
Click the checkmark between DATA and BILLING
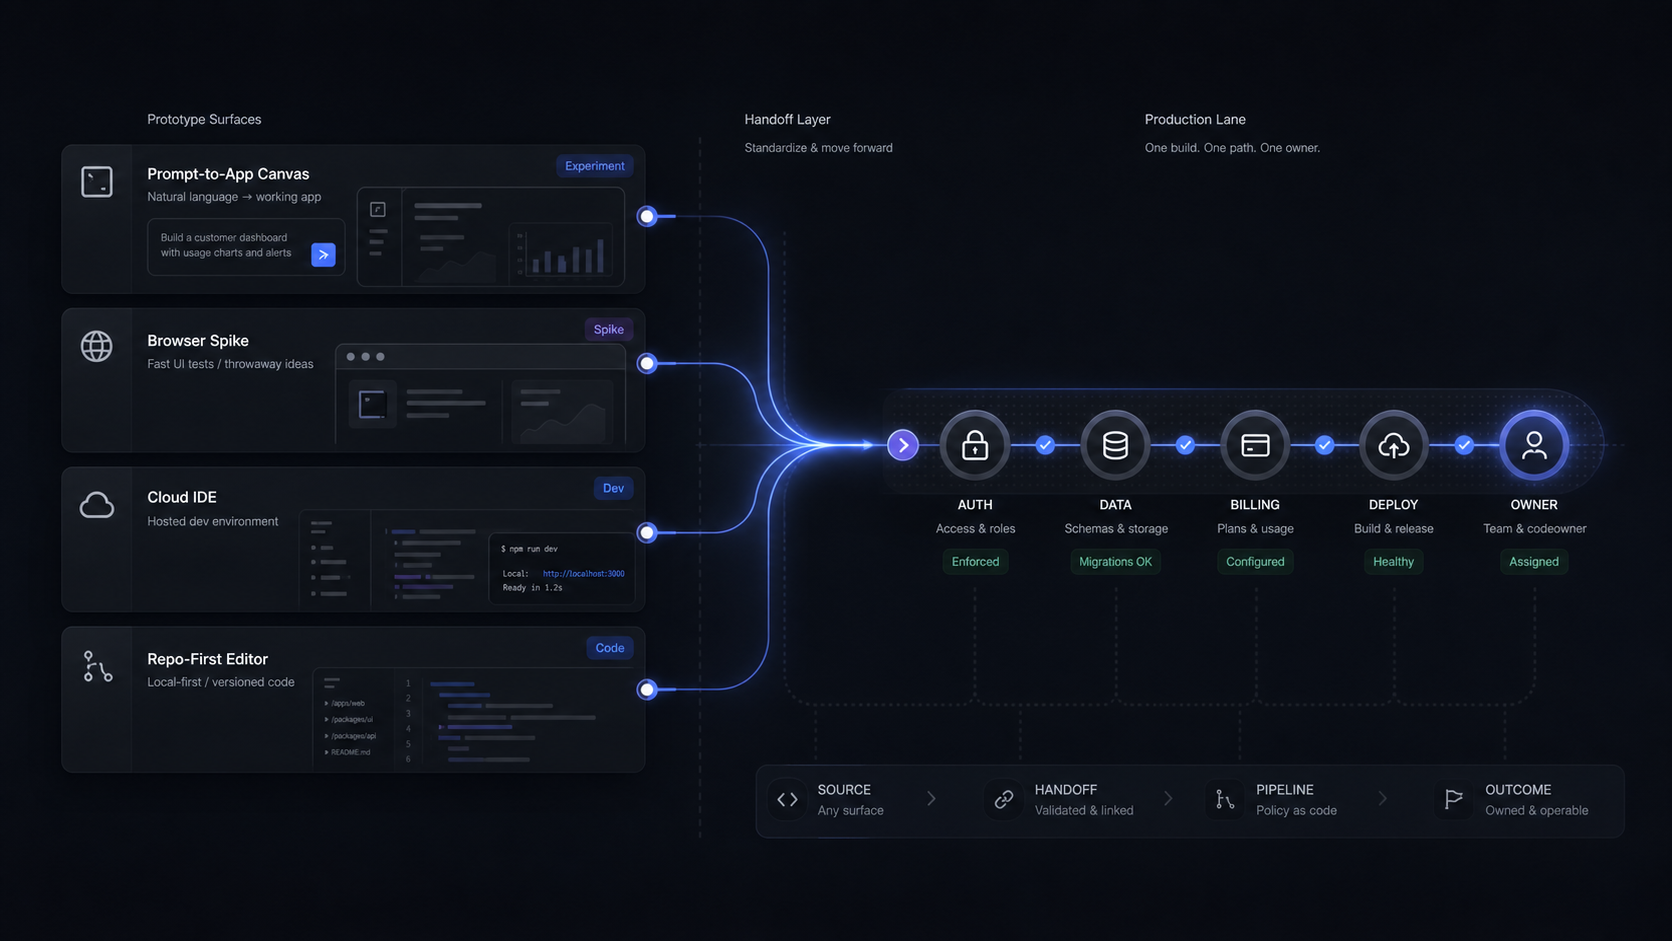(x=1185, y=445)
